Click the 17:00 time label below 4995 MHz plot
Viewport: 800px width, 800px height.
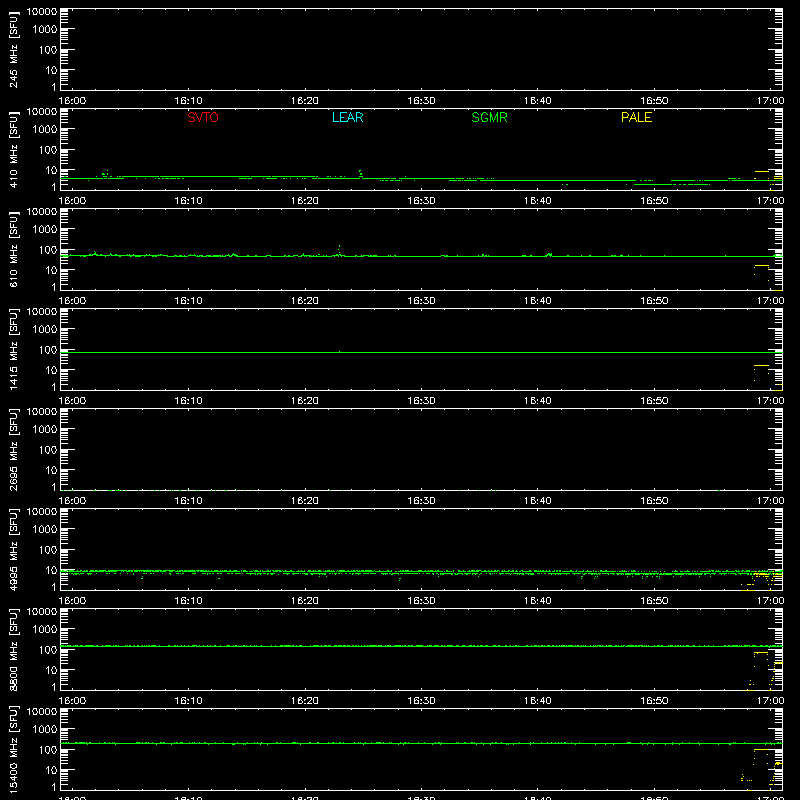click(x=770, y=601)
